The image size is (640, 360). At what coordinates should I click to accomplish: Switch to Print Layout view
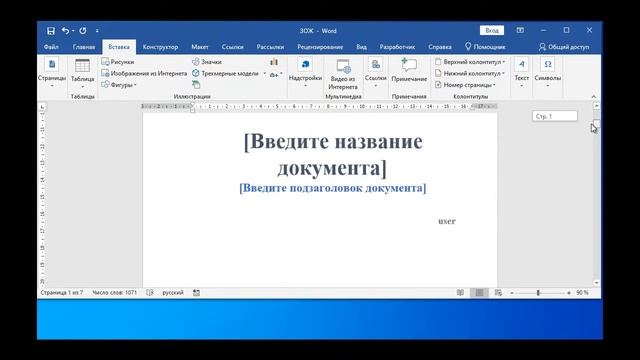coord(479,293)
